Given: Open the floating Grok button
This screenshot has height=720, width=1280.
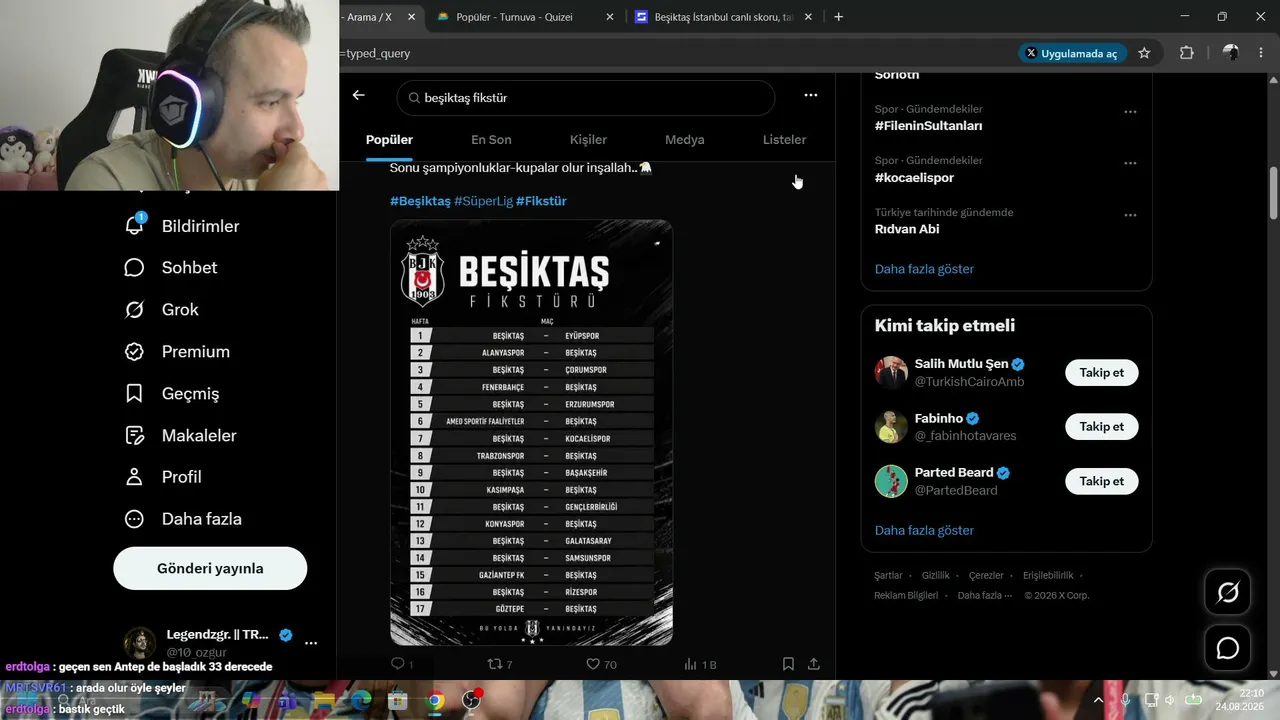Looking at the screenshot, I should click(x=1228, y=593).
